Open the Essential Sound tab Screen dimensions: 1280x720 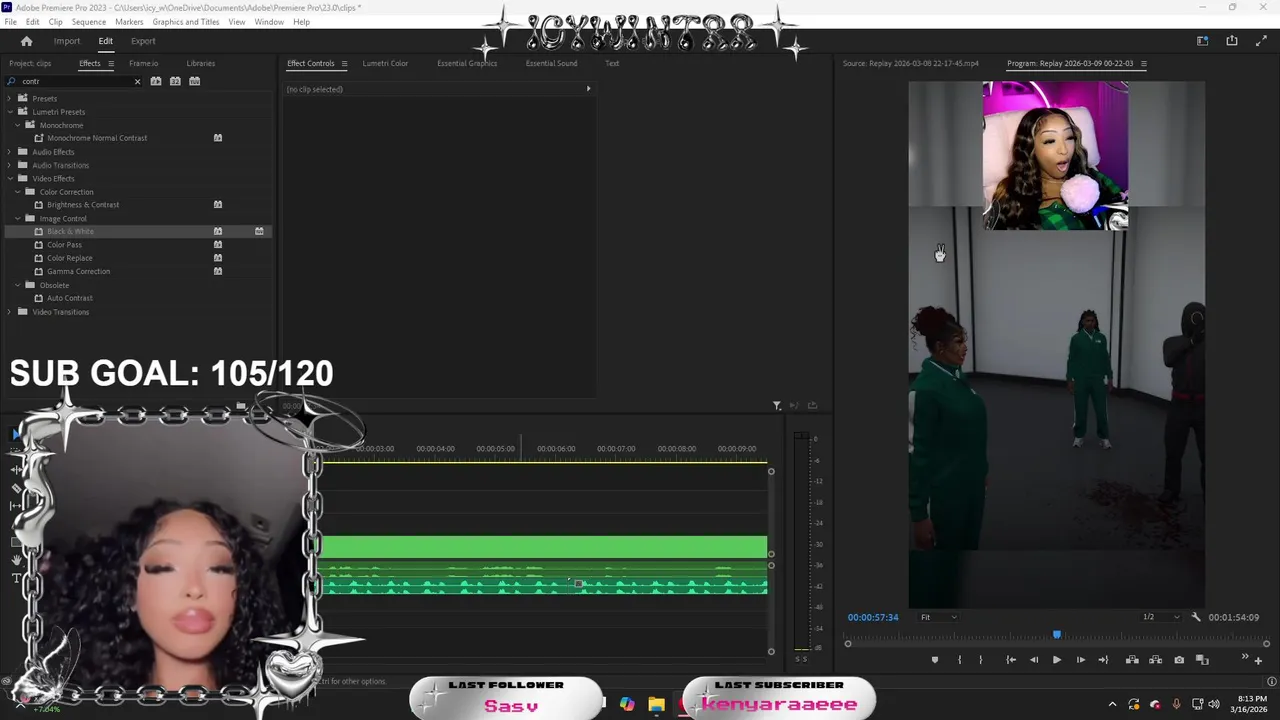(x=551, y=63)
